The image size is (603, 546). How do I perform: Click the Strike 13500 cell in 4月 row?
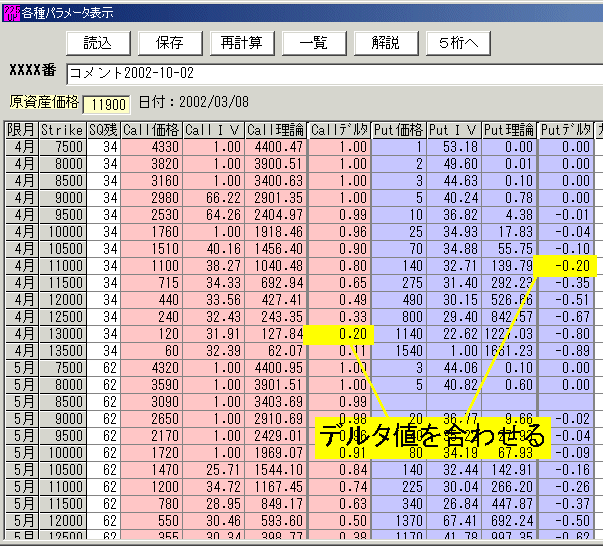[x=63, y=351]
